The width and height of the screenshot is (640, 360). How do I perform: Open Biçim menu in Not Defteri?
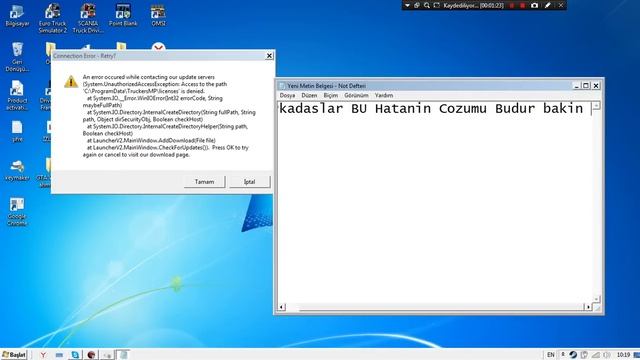[331, 95]
